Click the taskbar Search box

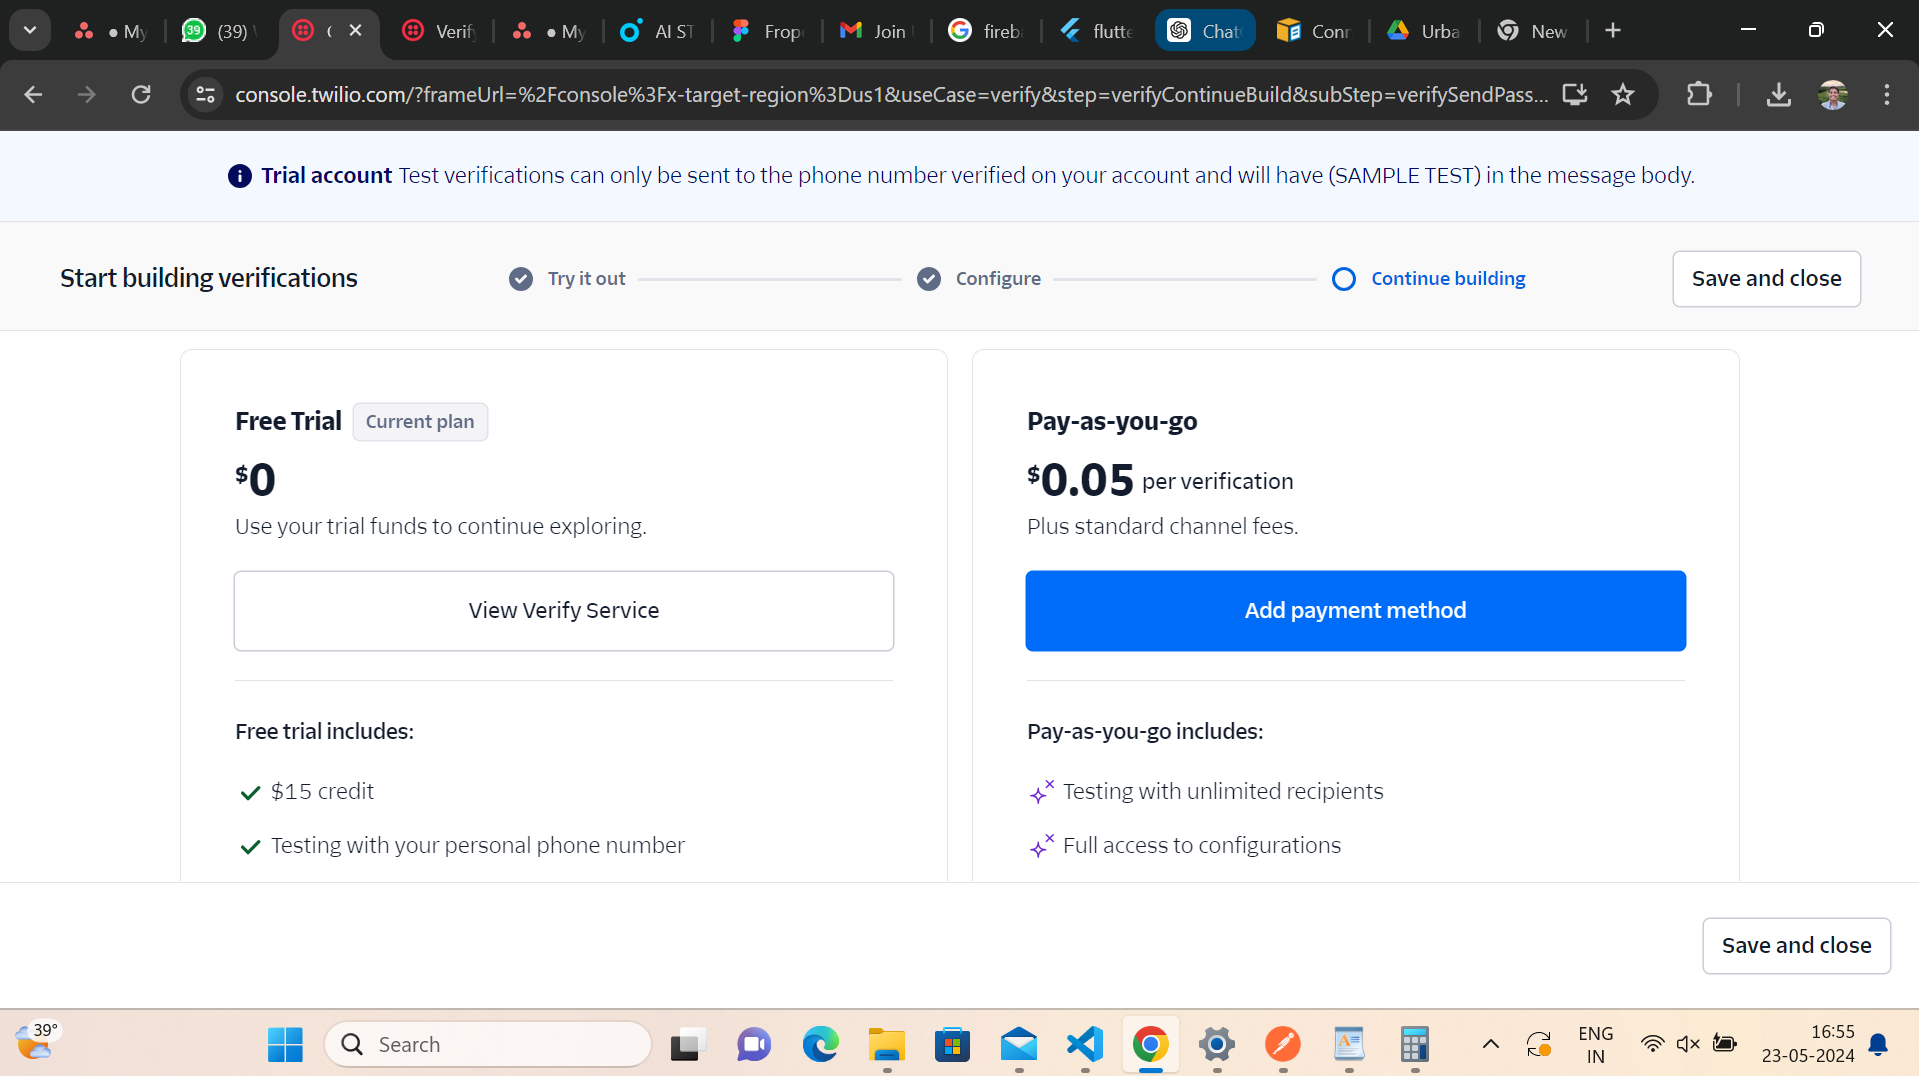(488, 1044)
